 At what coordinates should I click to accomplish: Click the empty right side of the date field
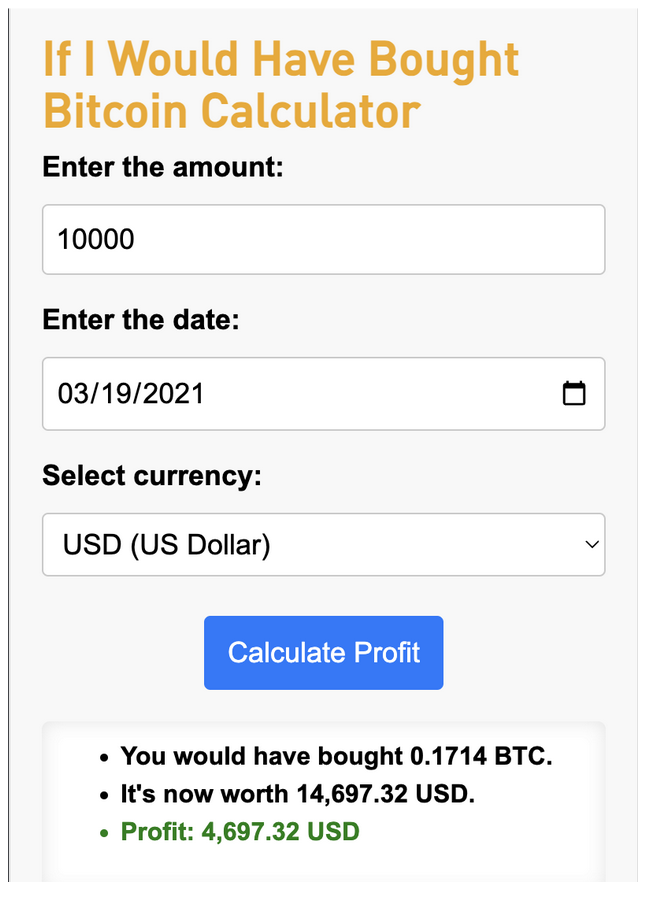(400, 393)
